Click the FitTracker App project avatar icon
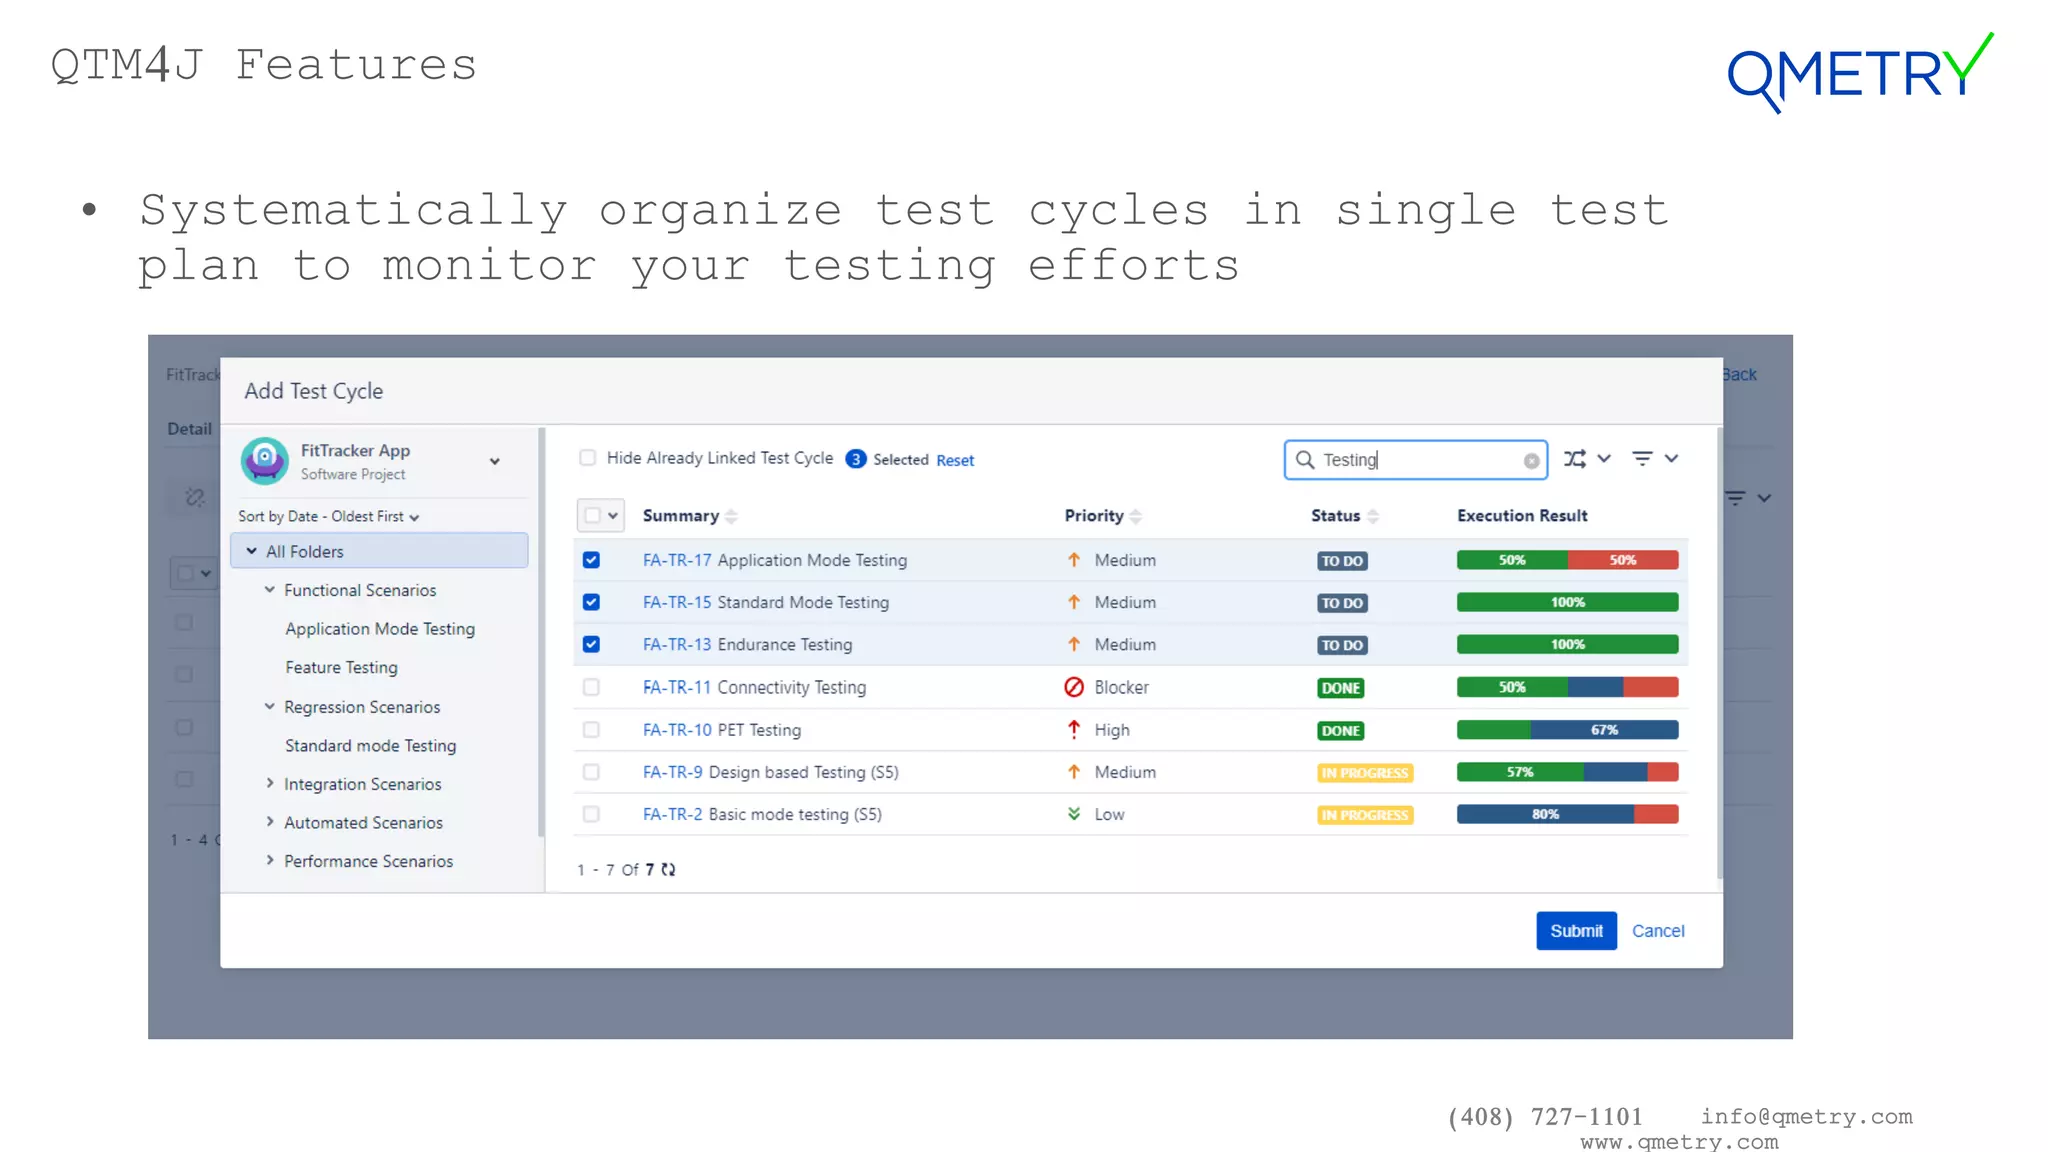The height and width of the screenshot is (1152, 2048). 265,461
